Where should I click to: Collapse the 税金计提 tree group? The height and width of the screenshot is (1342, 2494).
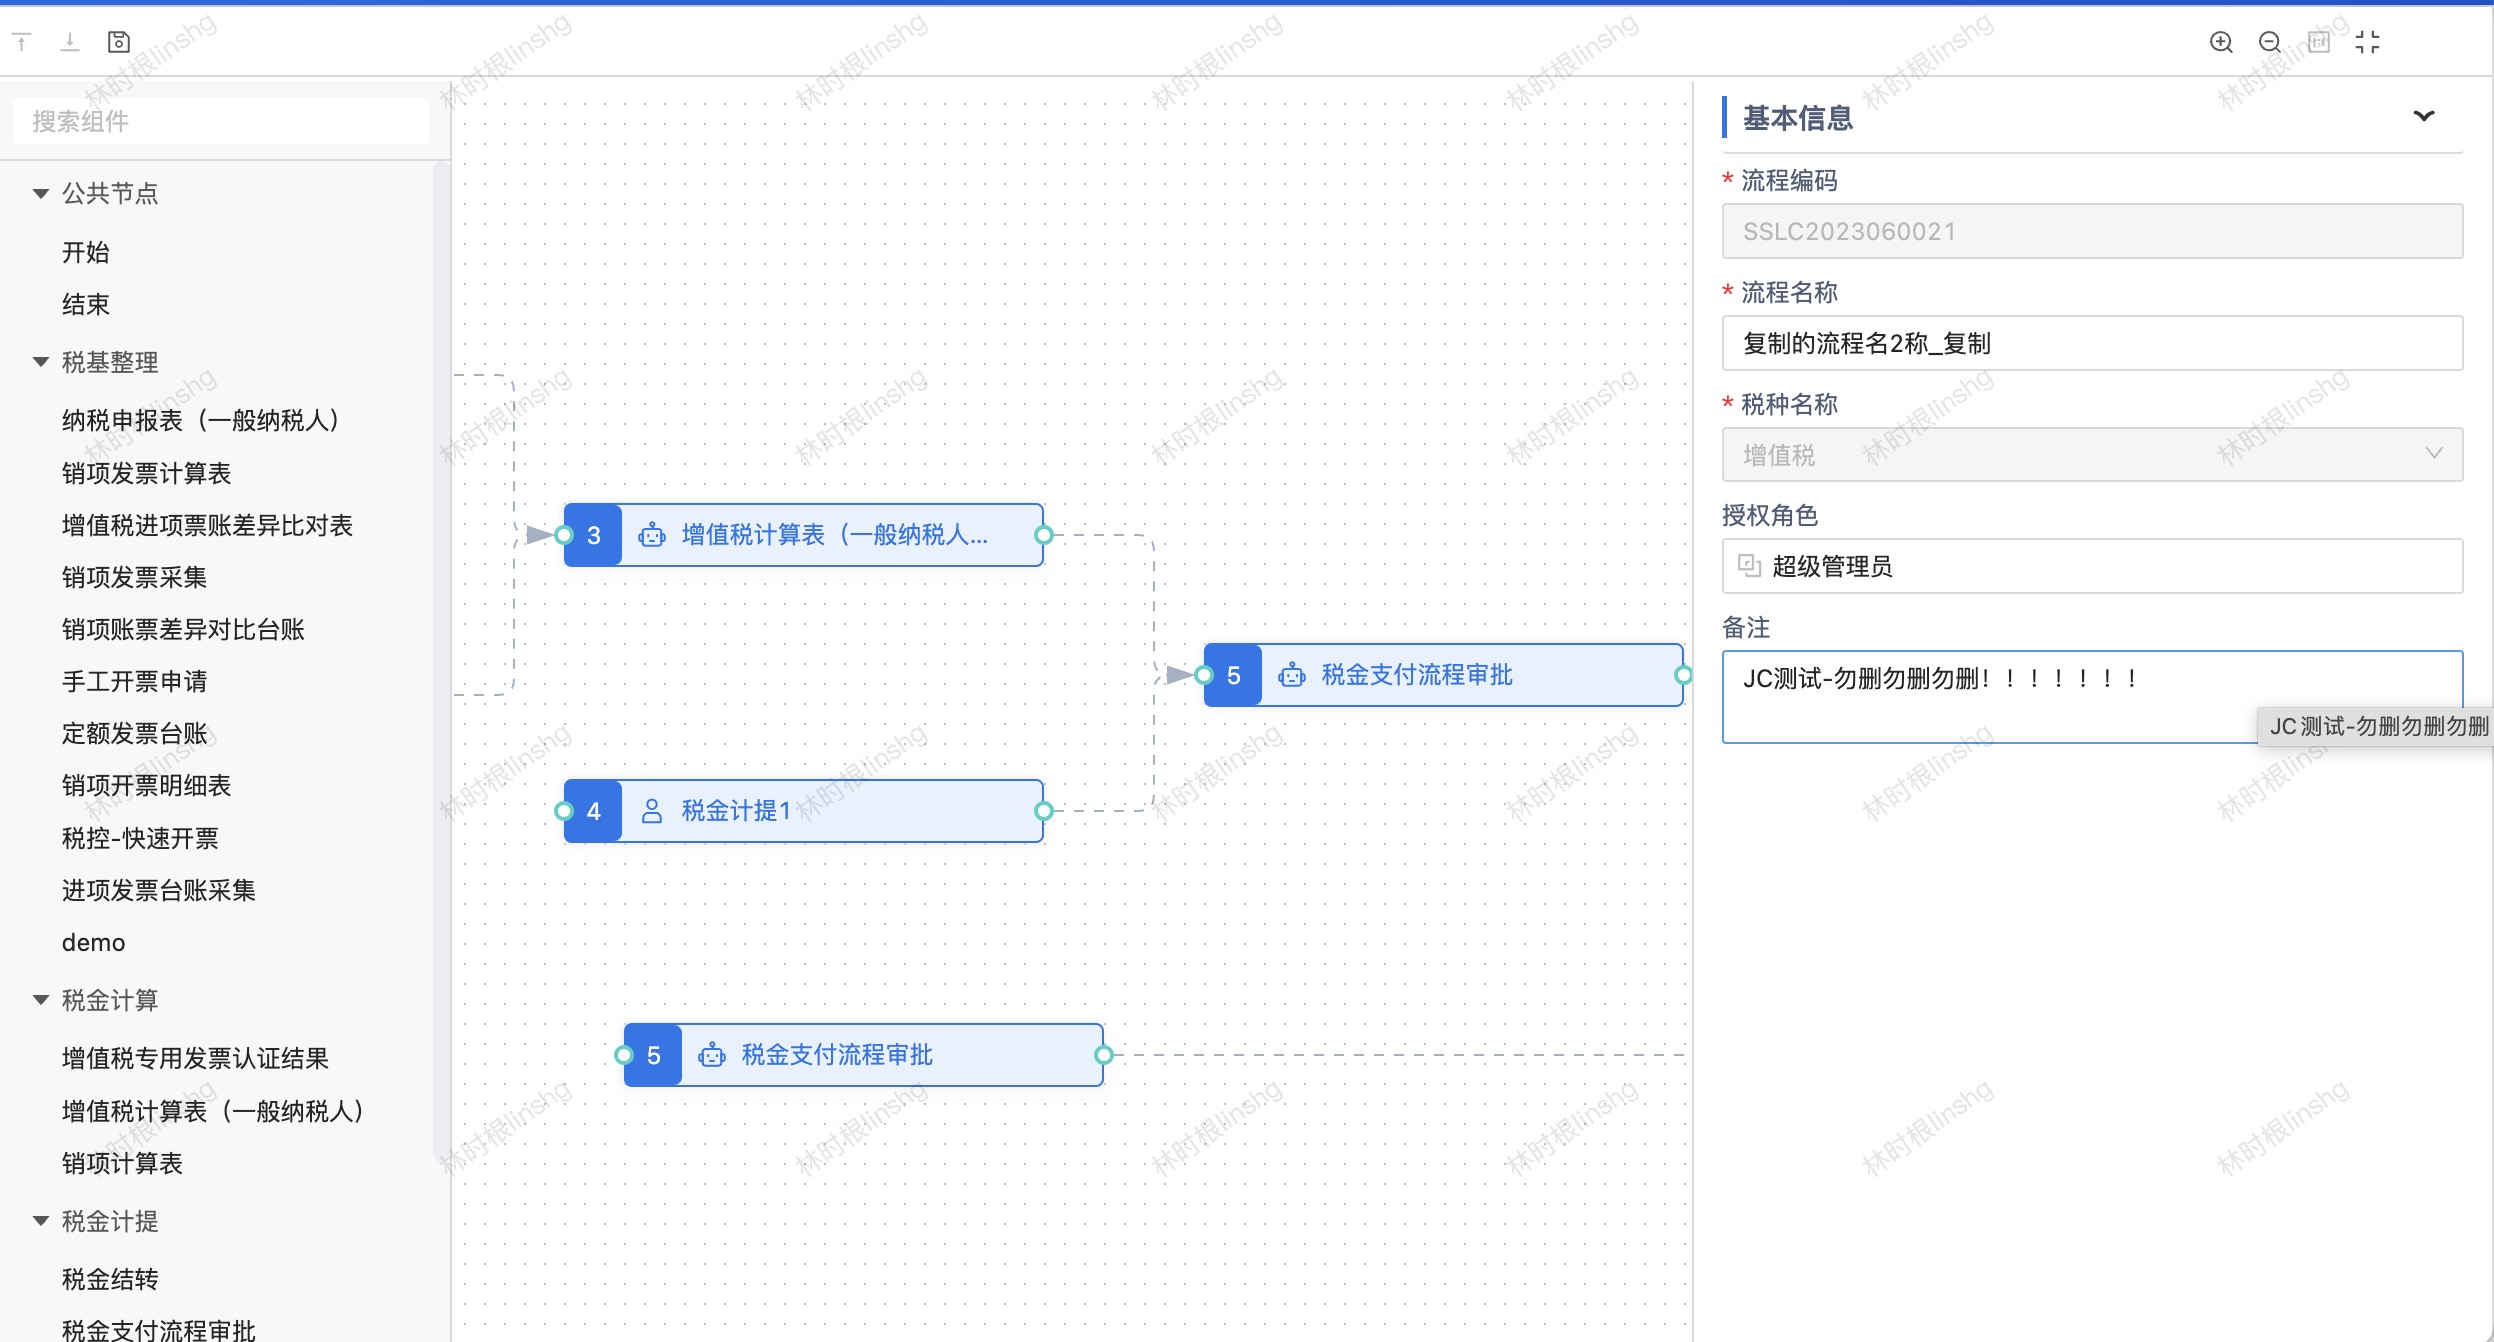pos(41,1221)
